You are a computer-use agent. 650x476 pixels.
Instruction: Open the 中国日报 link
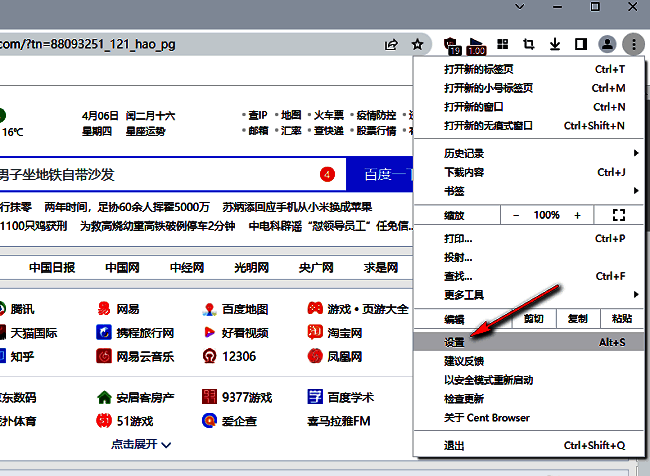(x=52, y=267)
